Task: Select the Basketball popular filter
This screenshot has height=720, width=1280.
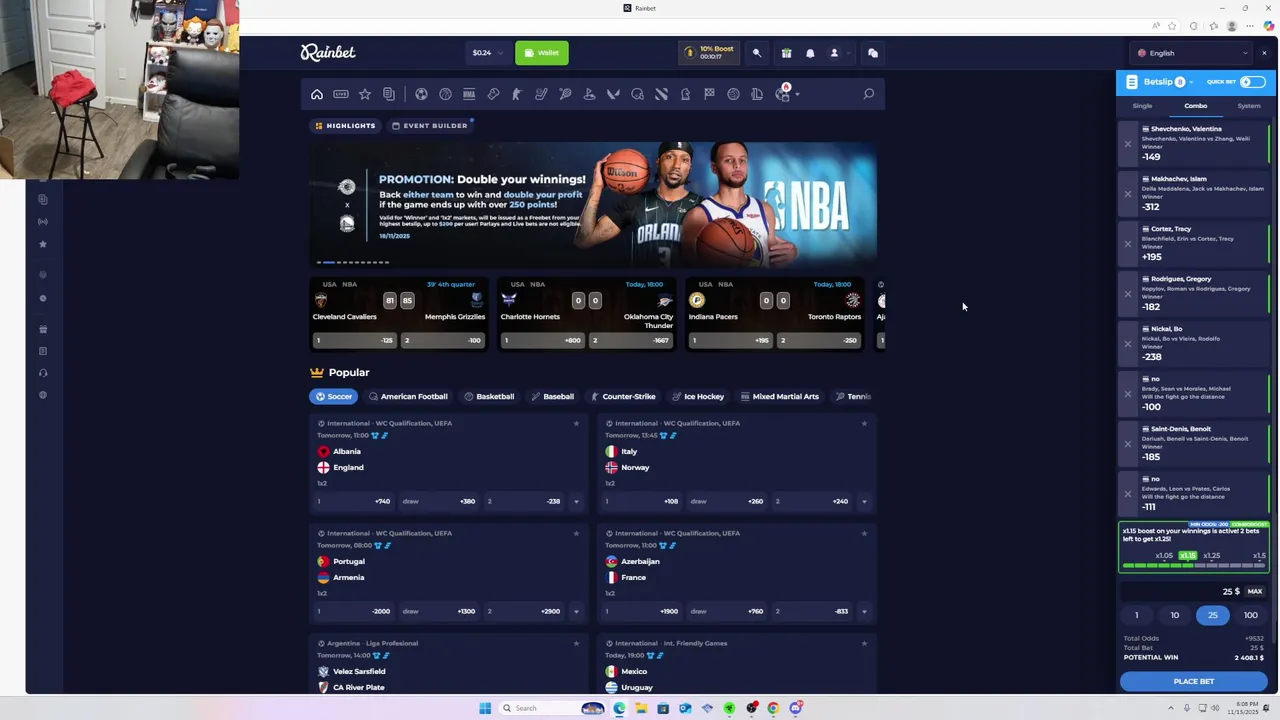Action: point(489,397)
